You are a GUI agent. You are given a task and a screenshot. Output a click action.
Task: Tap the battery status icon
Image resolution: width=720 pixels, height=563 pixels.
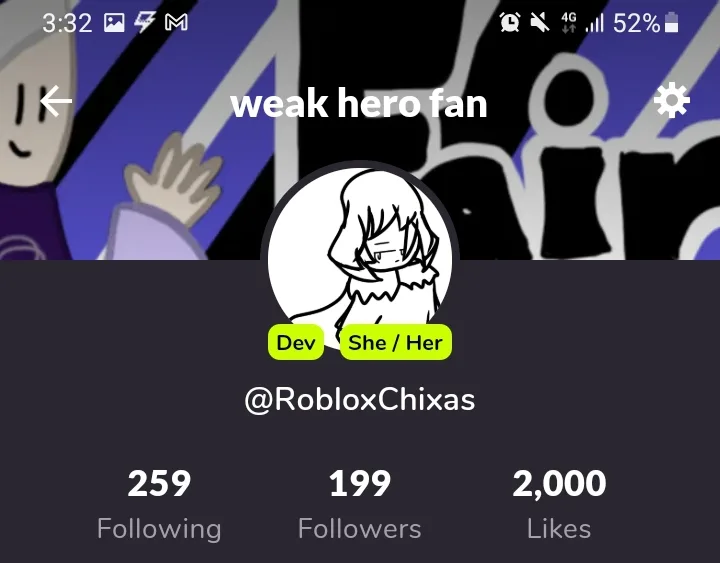(671, 22)
